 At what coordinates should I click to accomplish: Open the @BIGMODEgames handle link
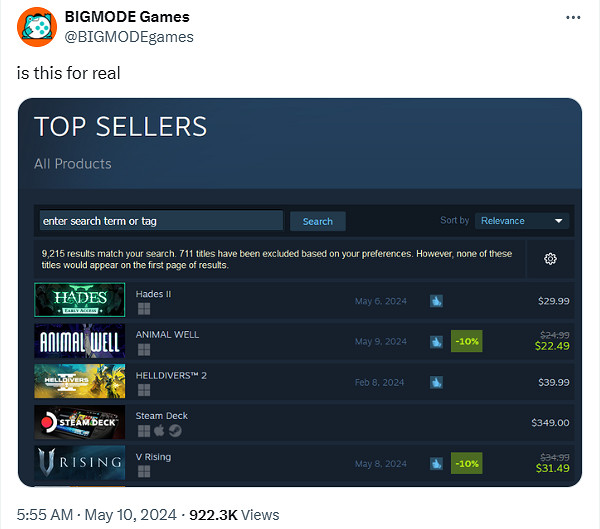[x=130, y=37]
